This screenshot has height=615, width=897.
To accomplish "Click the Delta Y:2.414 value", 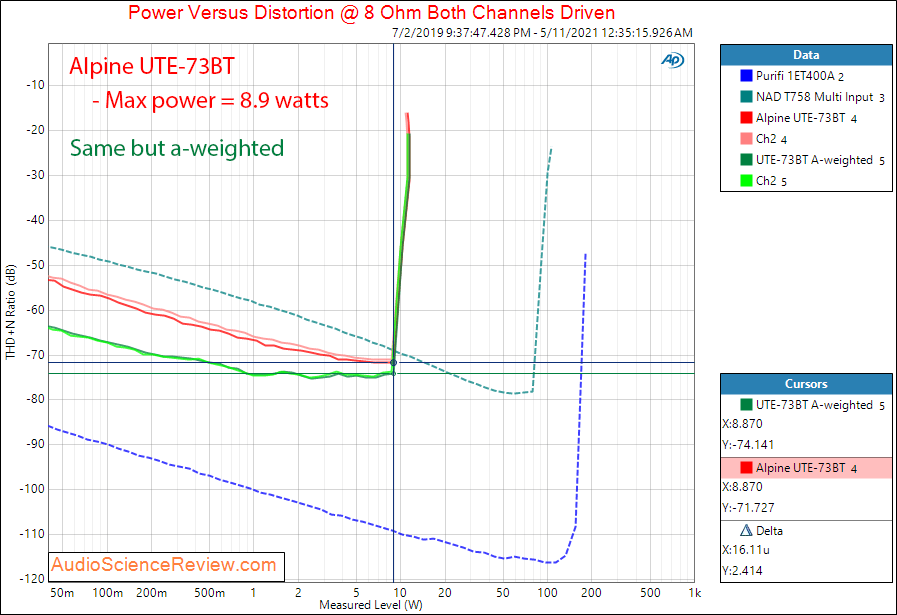I will coord(743,570).
